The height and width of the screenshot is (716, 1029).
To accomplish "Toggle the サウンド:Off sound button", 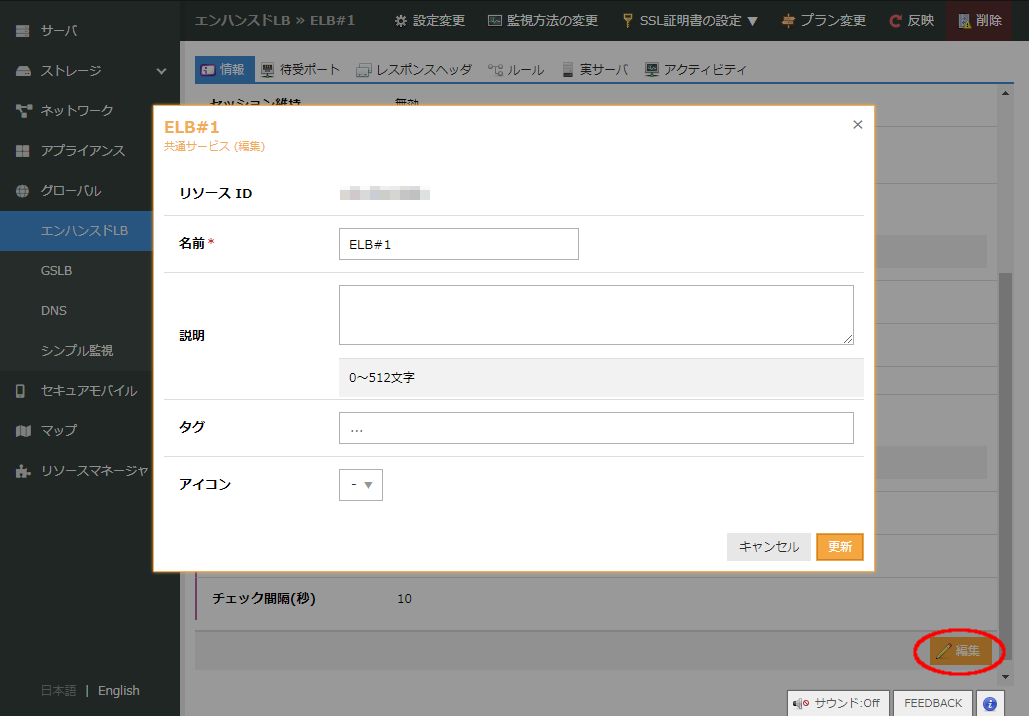I will [837, 703].
